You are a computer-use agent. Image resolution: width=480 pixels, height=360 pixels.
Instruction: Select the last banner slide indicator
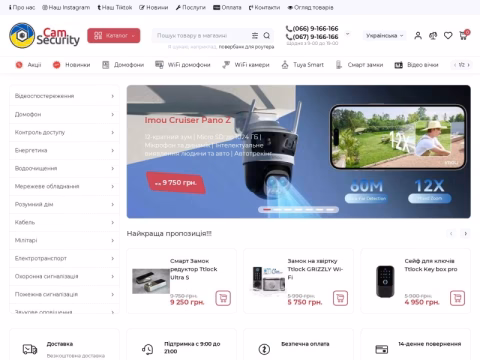click(x=330, y=210)
